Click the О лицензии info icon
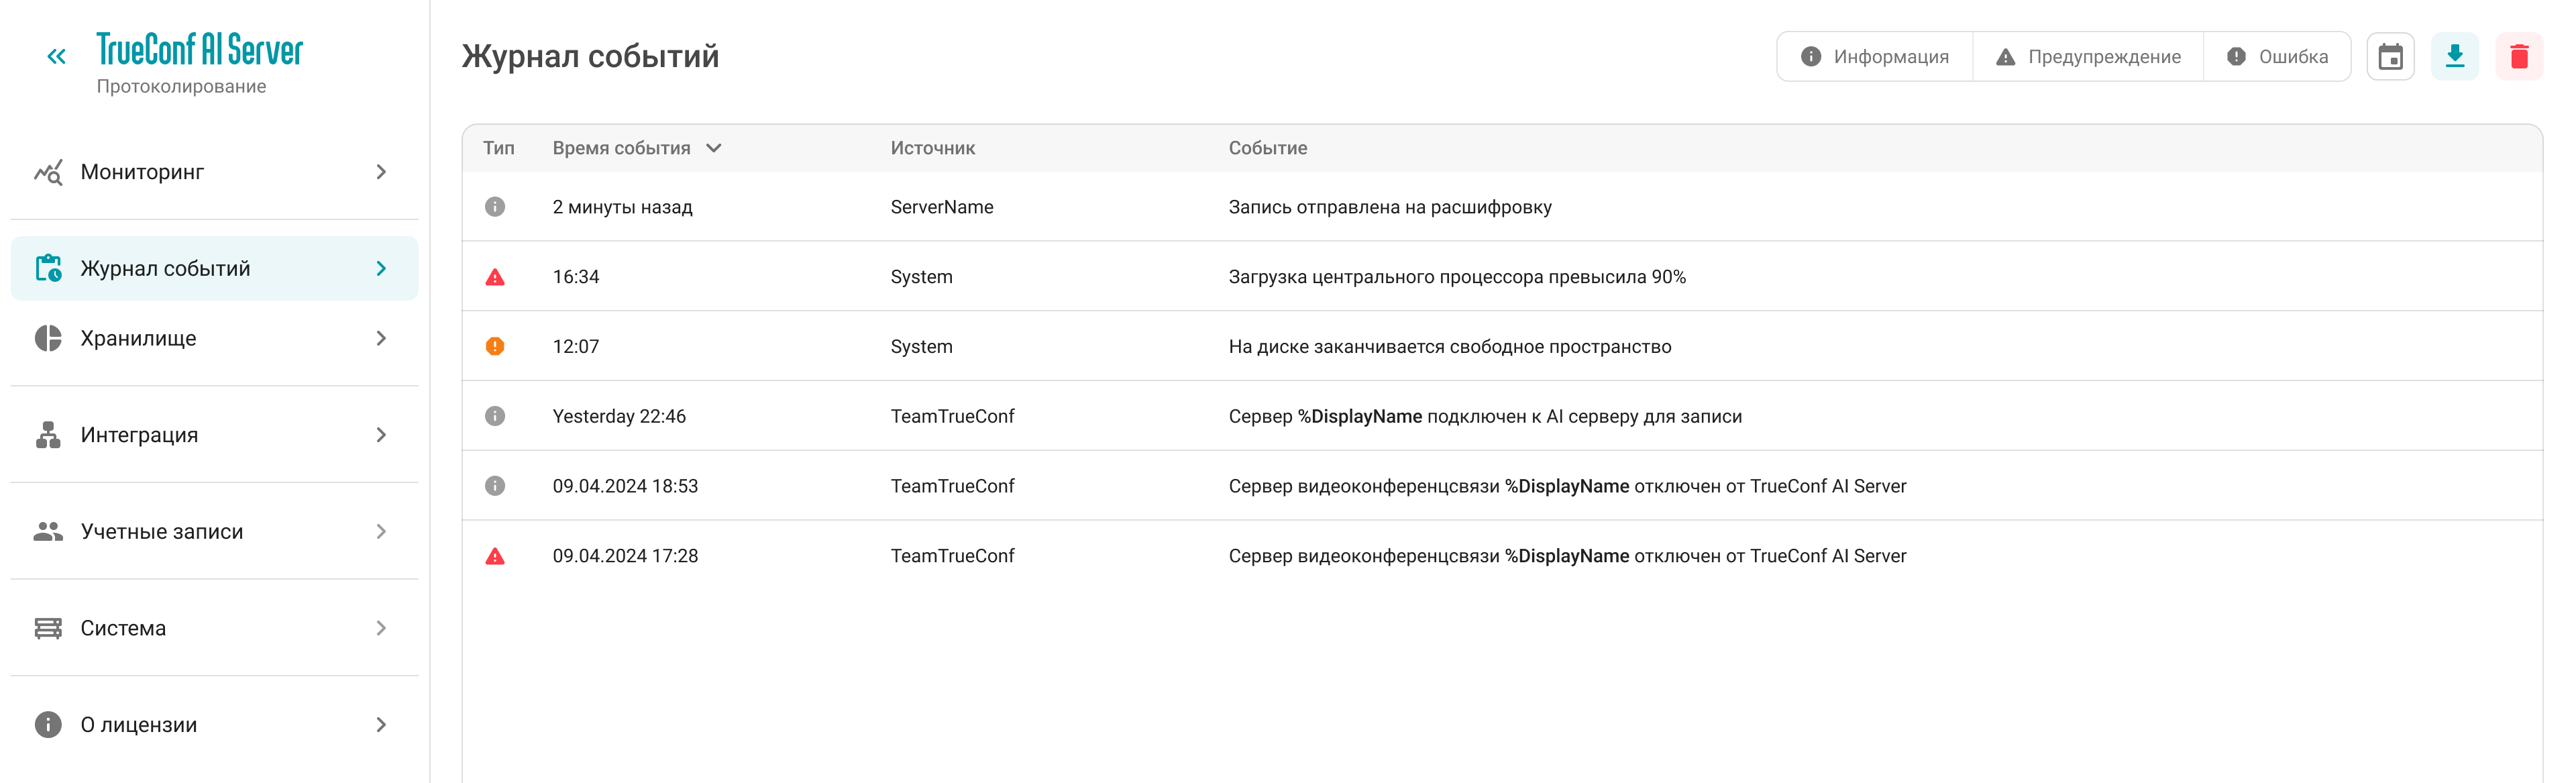 point(48,725)
